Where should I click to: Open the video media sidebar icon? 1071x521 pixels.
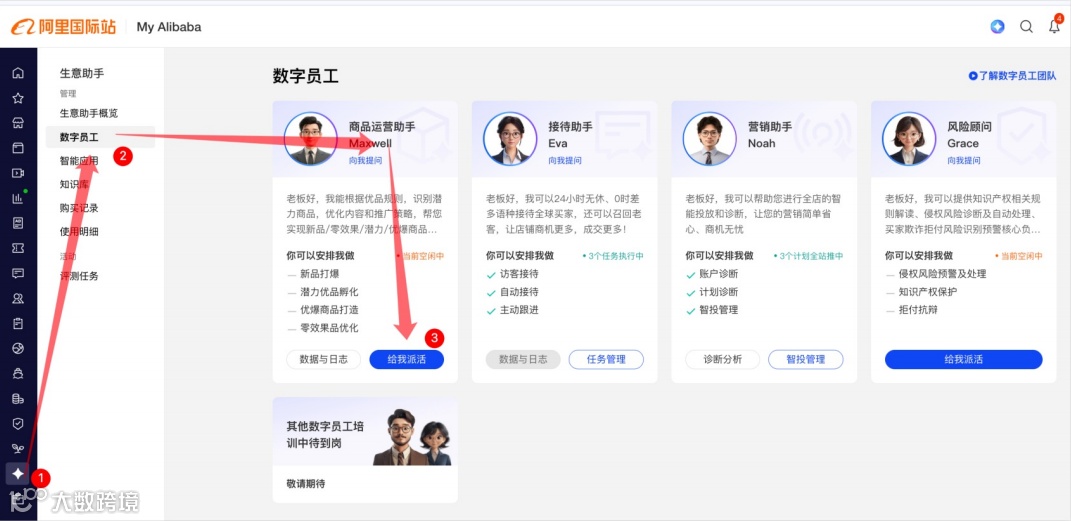click(x=18, y=173)
